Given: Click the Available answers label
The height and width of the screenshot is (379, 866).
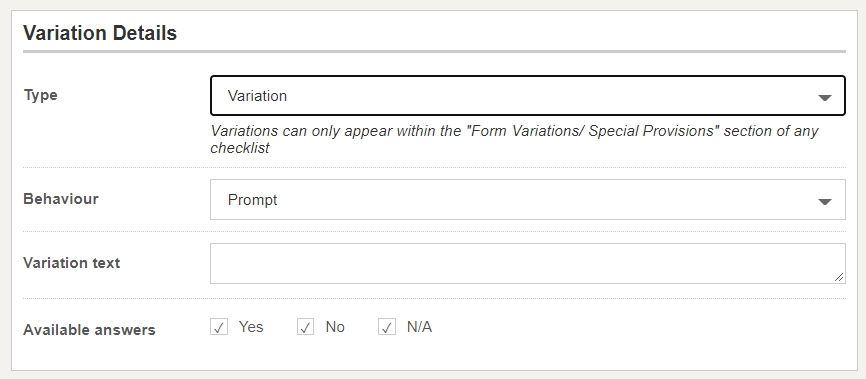Looking at the screenshot, I should pos(89,330).
